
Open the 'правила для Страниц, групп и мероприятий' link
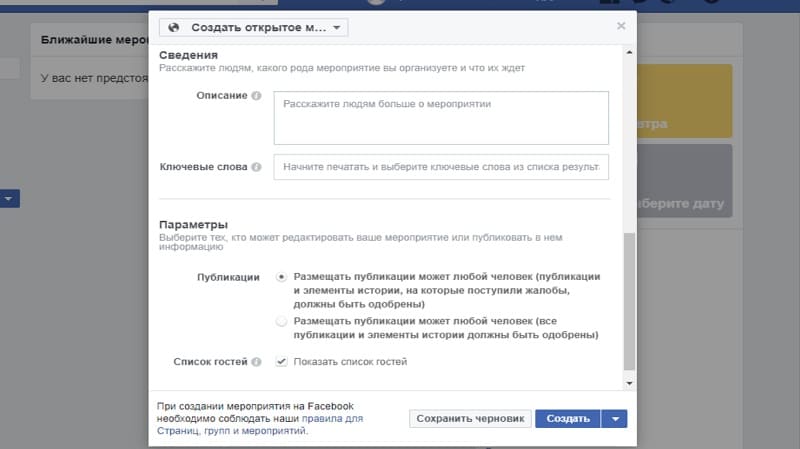click(260, 425)
